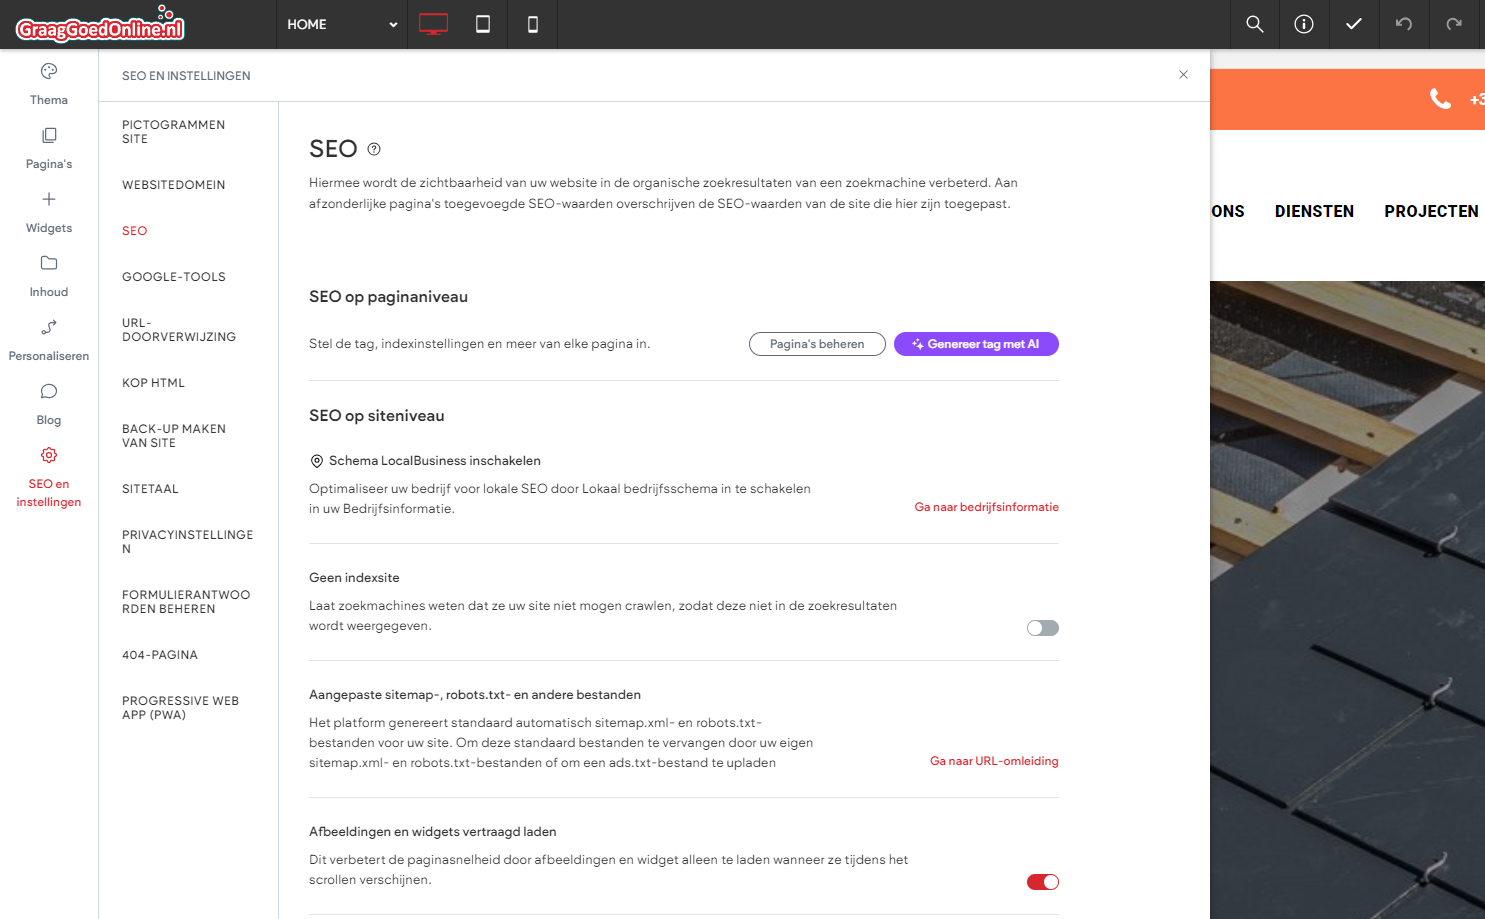Open the HOME page dropdown
The height and width of the screenshot is (919, 1485).
click(342, 24)
